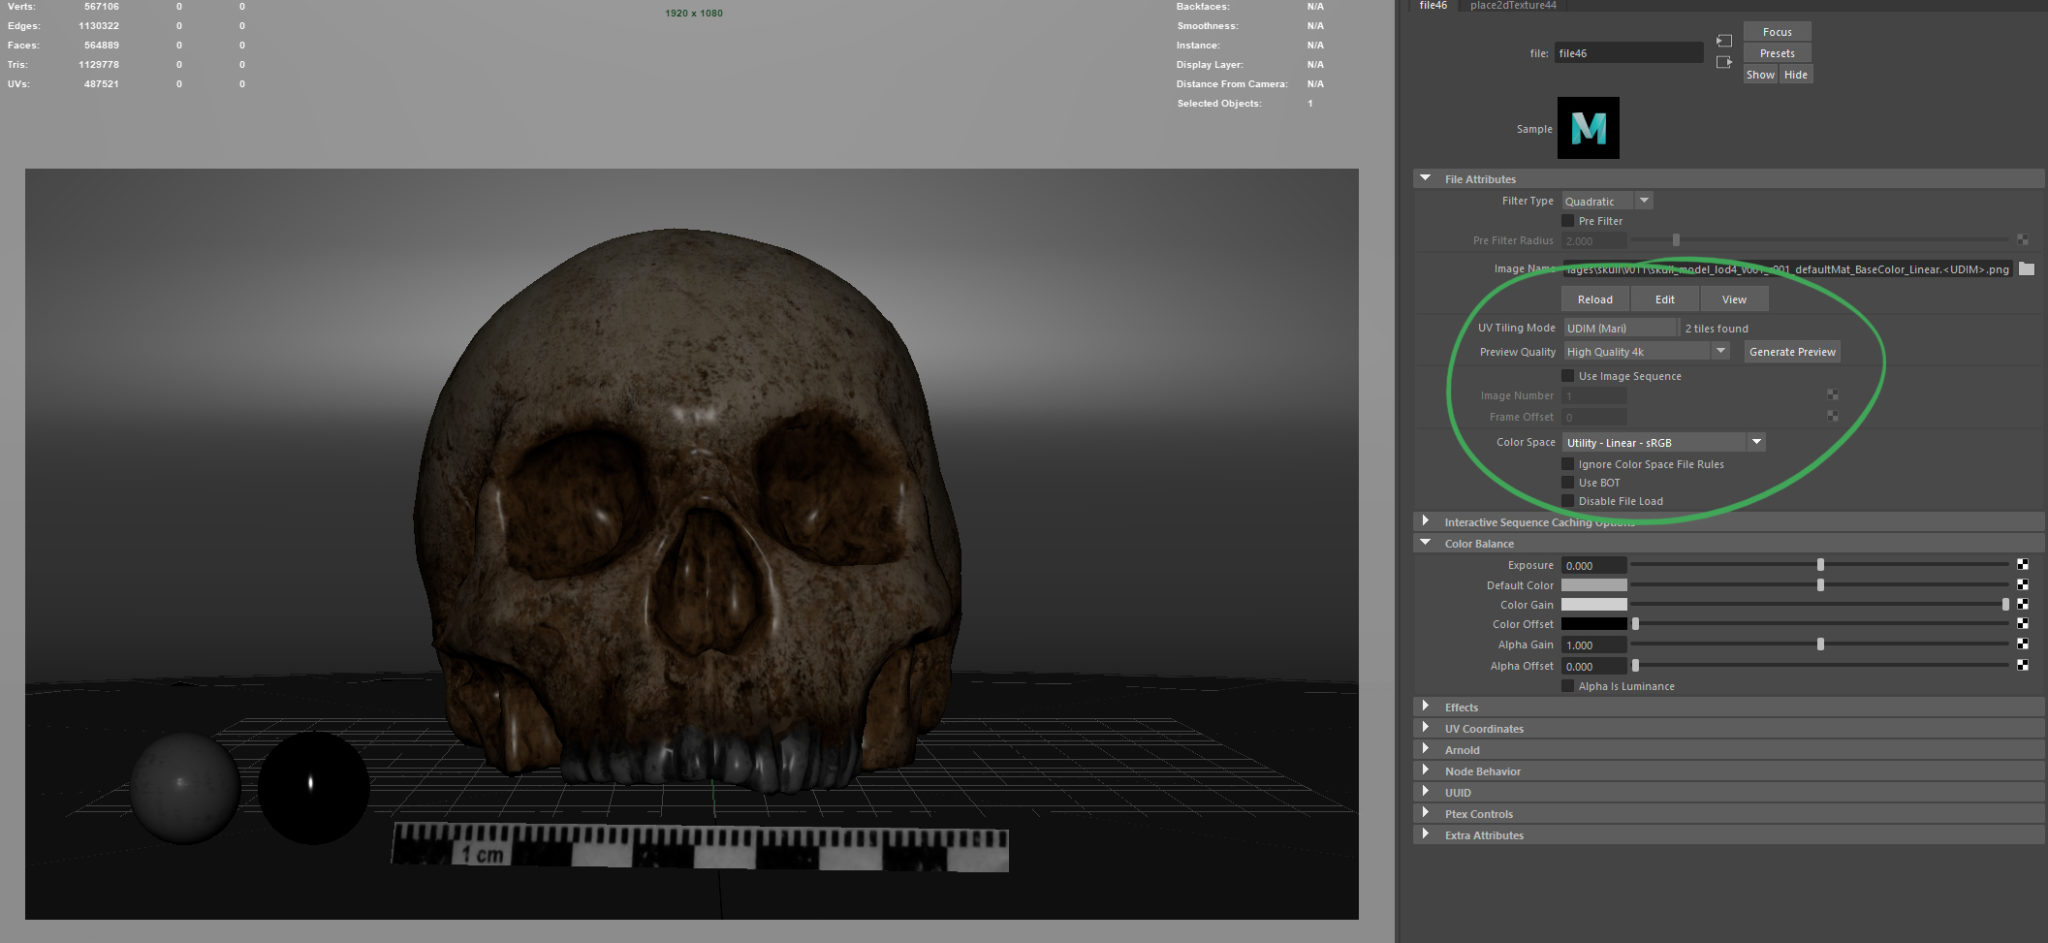The height and width of the screenshot is (943, 2048).
Task: Click the map icon beside Alpha Gain
Action: pyautogui.click(x=2024, y=644)
